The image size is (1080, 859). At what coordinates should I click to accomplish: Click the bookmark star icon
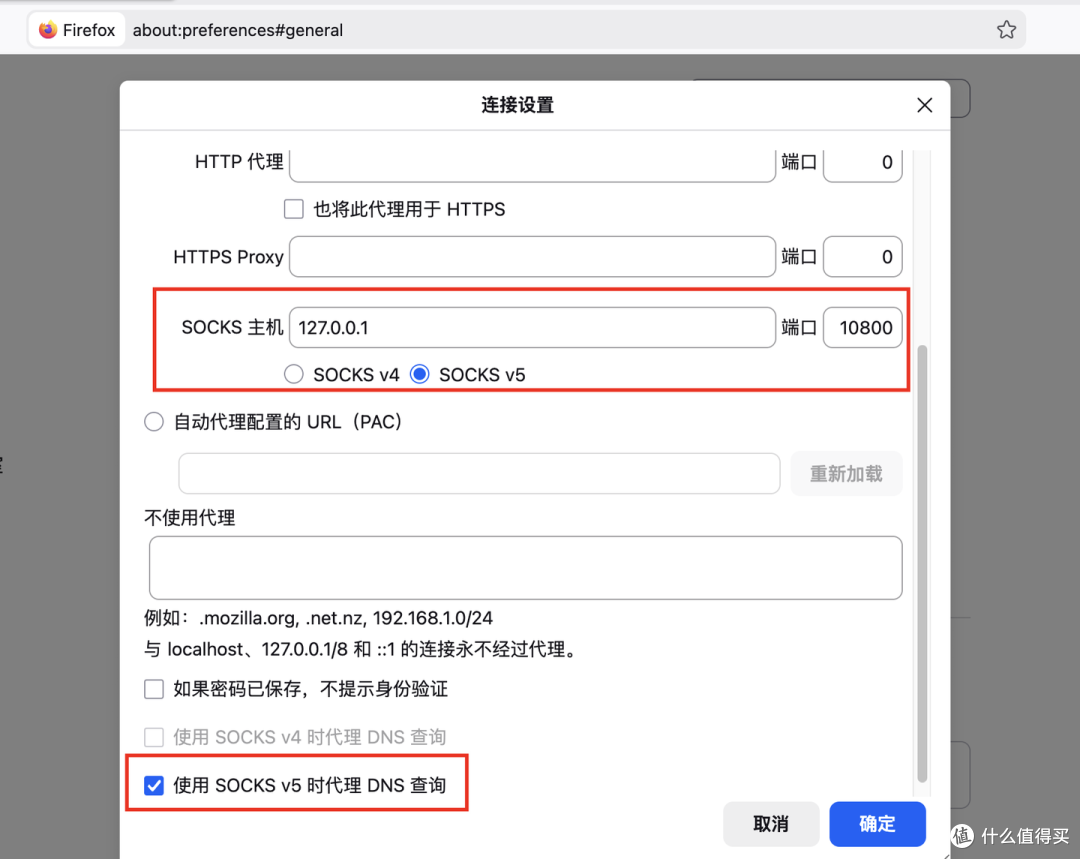[x=1006, y=30]
